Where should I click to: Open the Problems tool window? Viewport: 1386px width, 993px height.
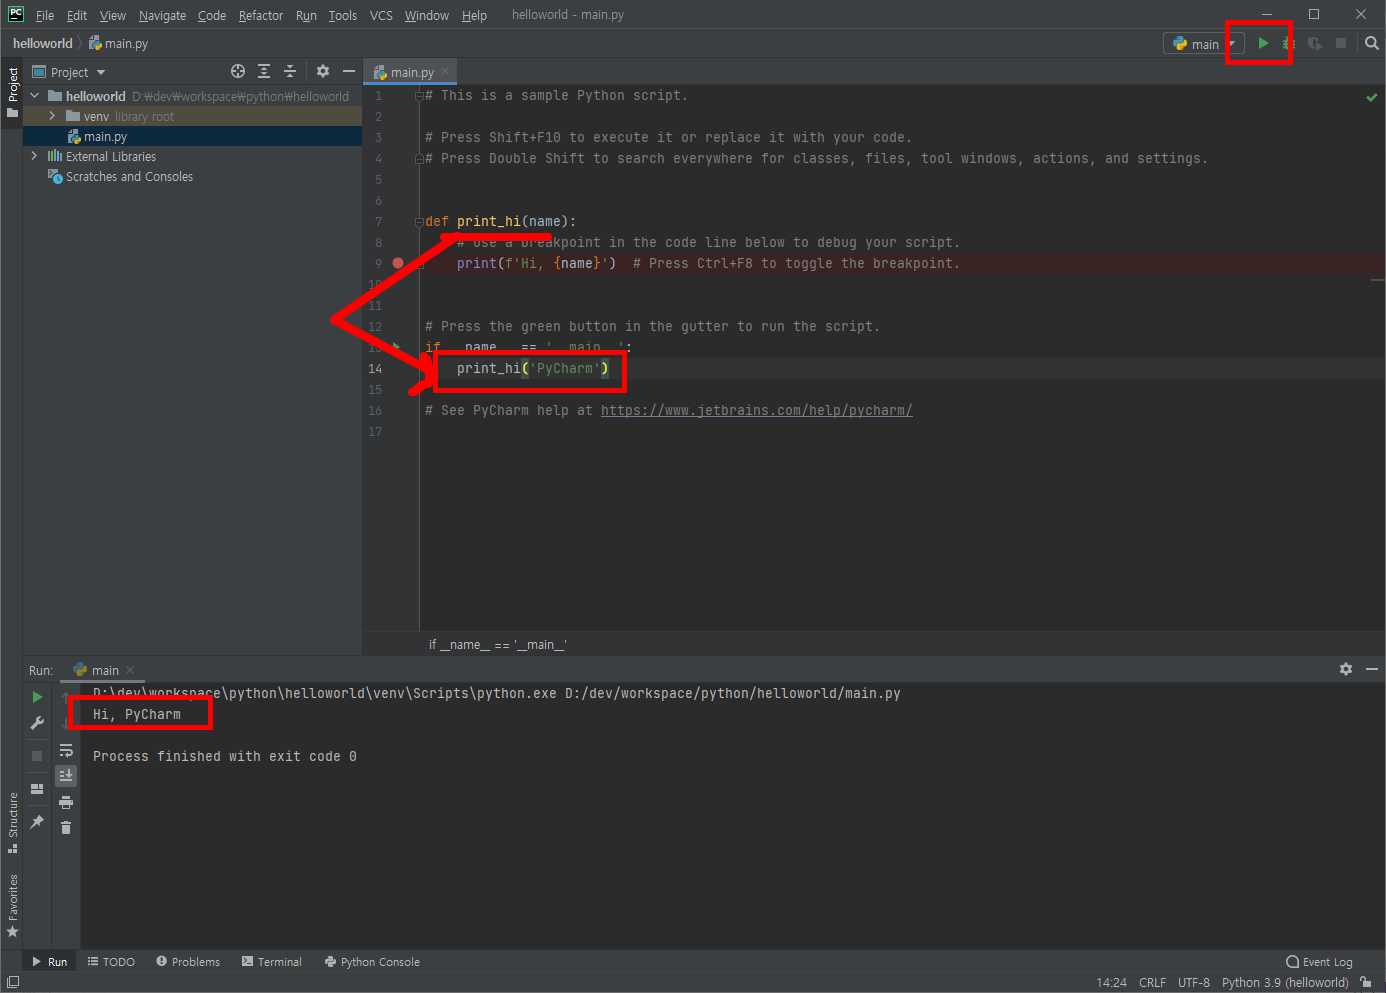pos(188,962)
